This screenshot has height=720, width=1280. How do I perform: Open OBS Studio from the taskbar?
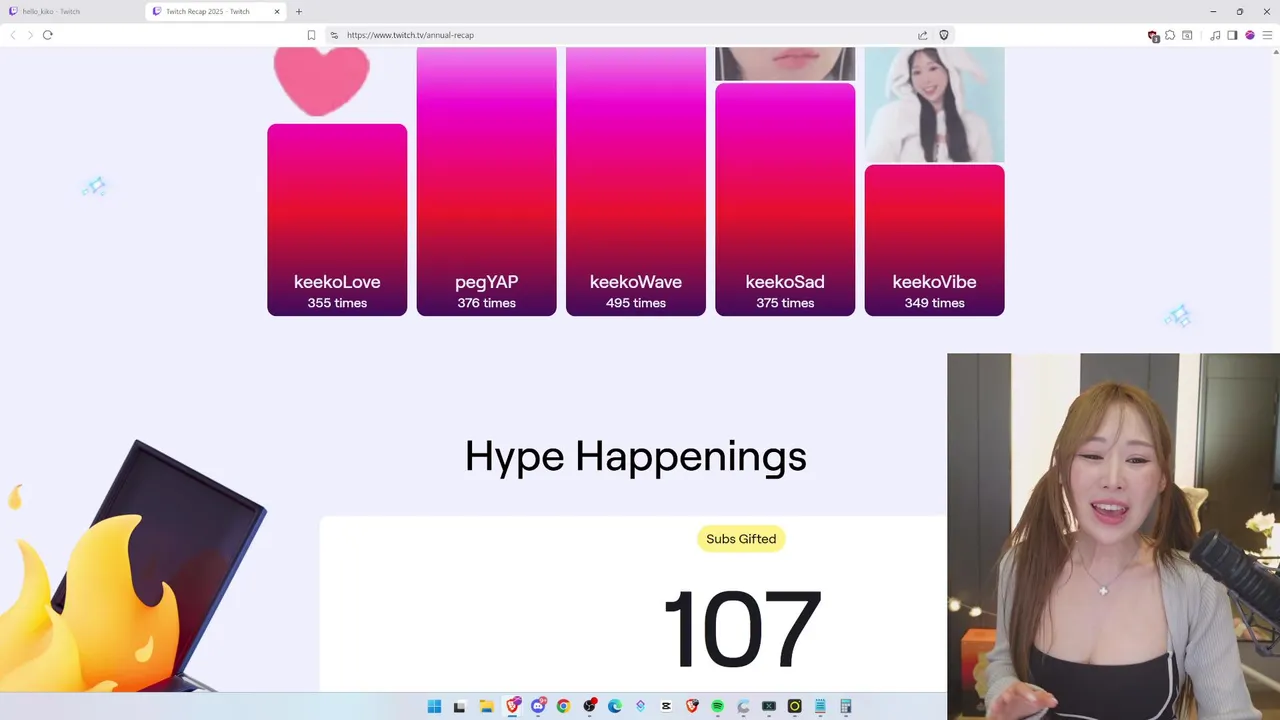(x=589, y=706)
